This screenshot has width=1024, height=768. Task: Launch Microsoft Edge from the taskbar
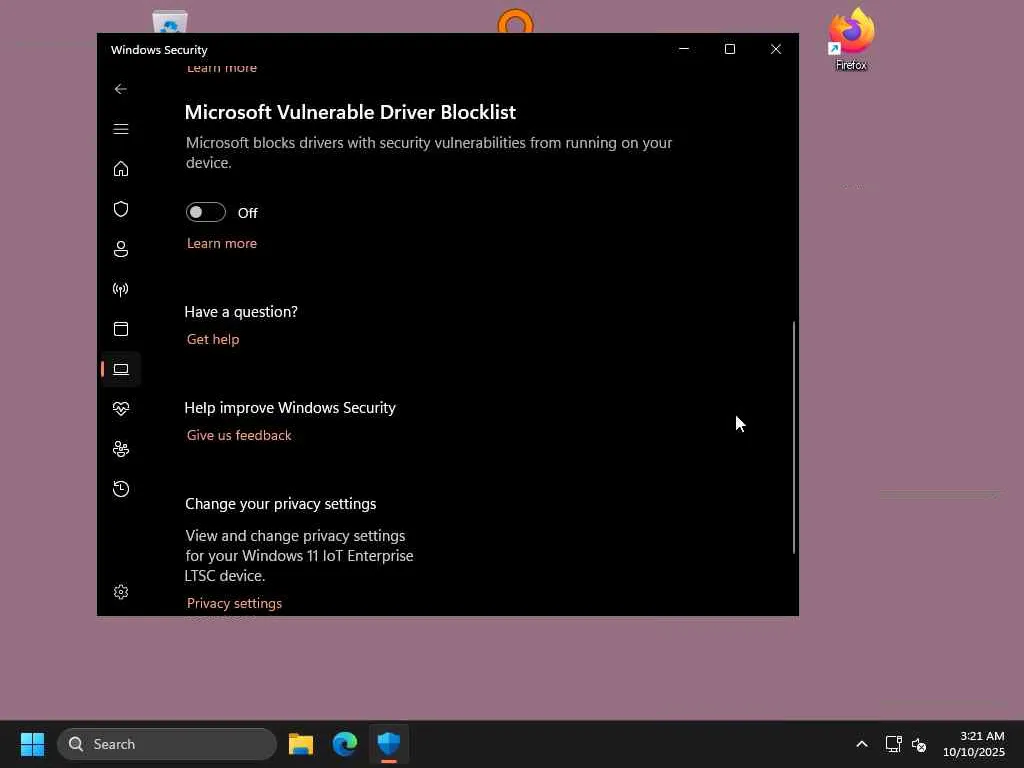coord(345,744)
